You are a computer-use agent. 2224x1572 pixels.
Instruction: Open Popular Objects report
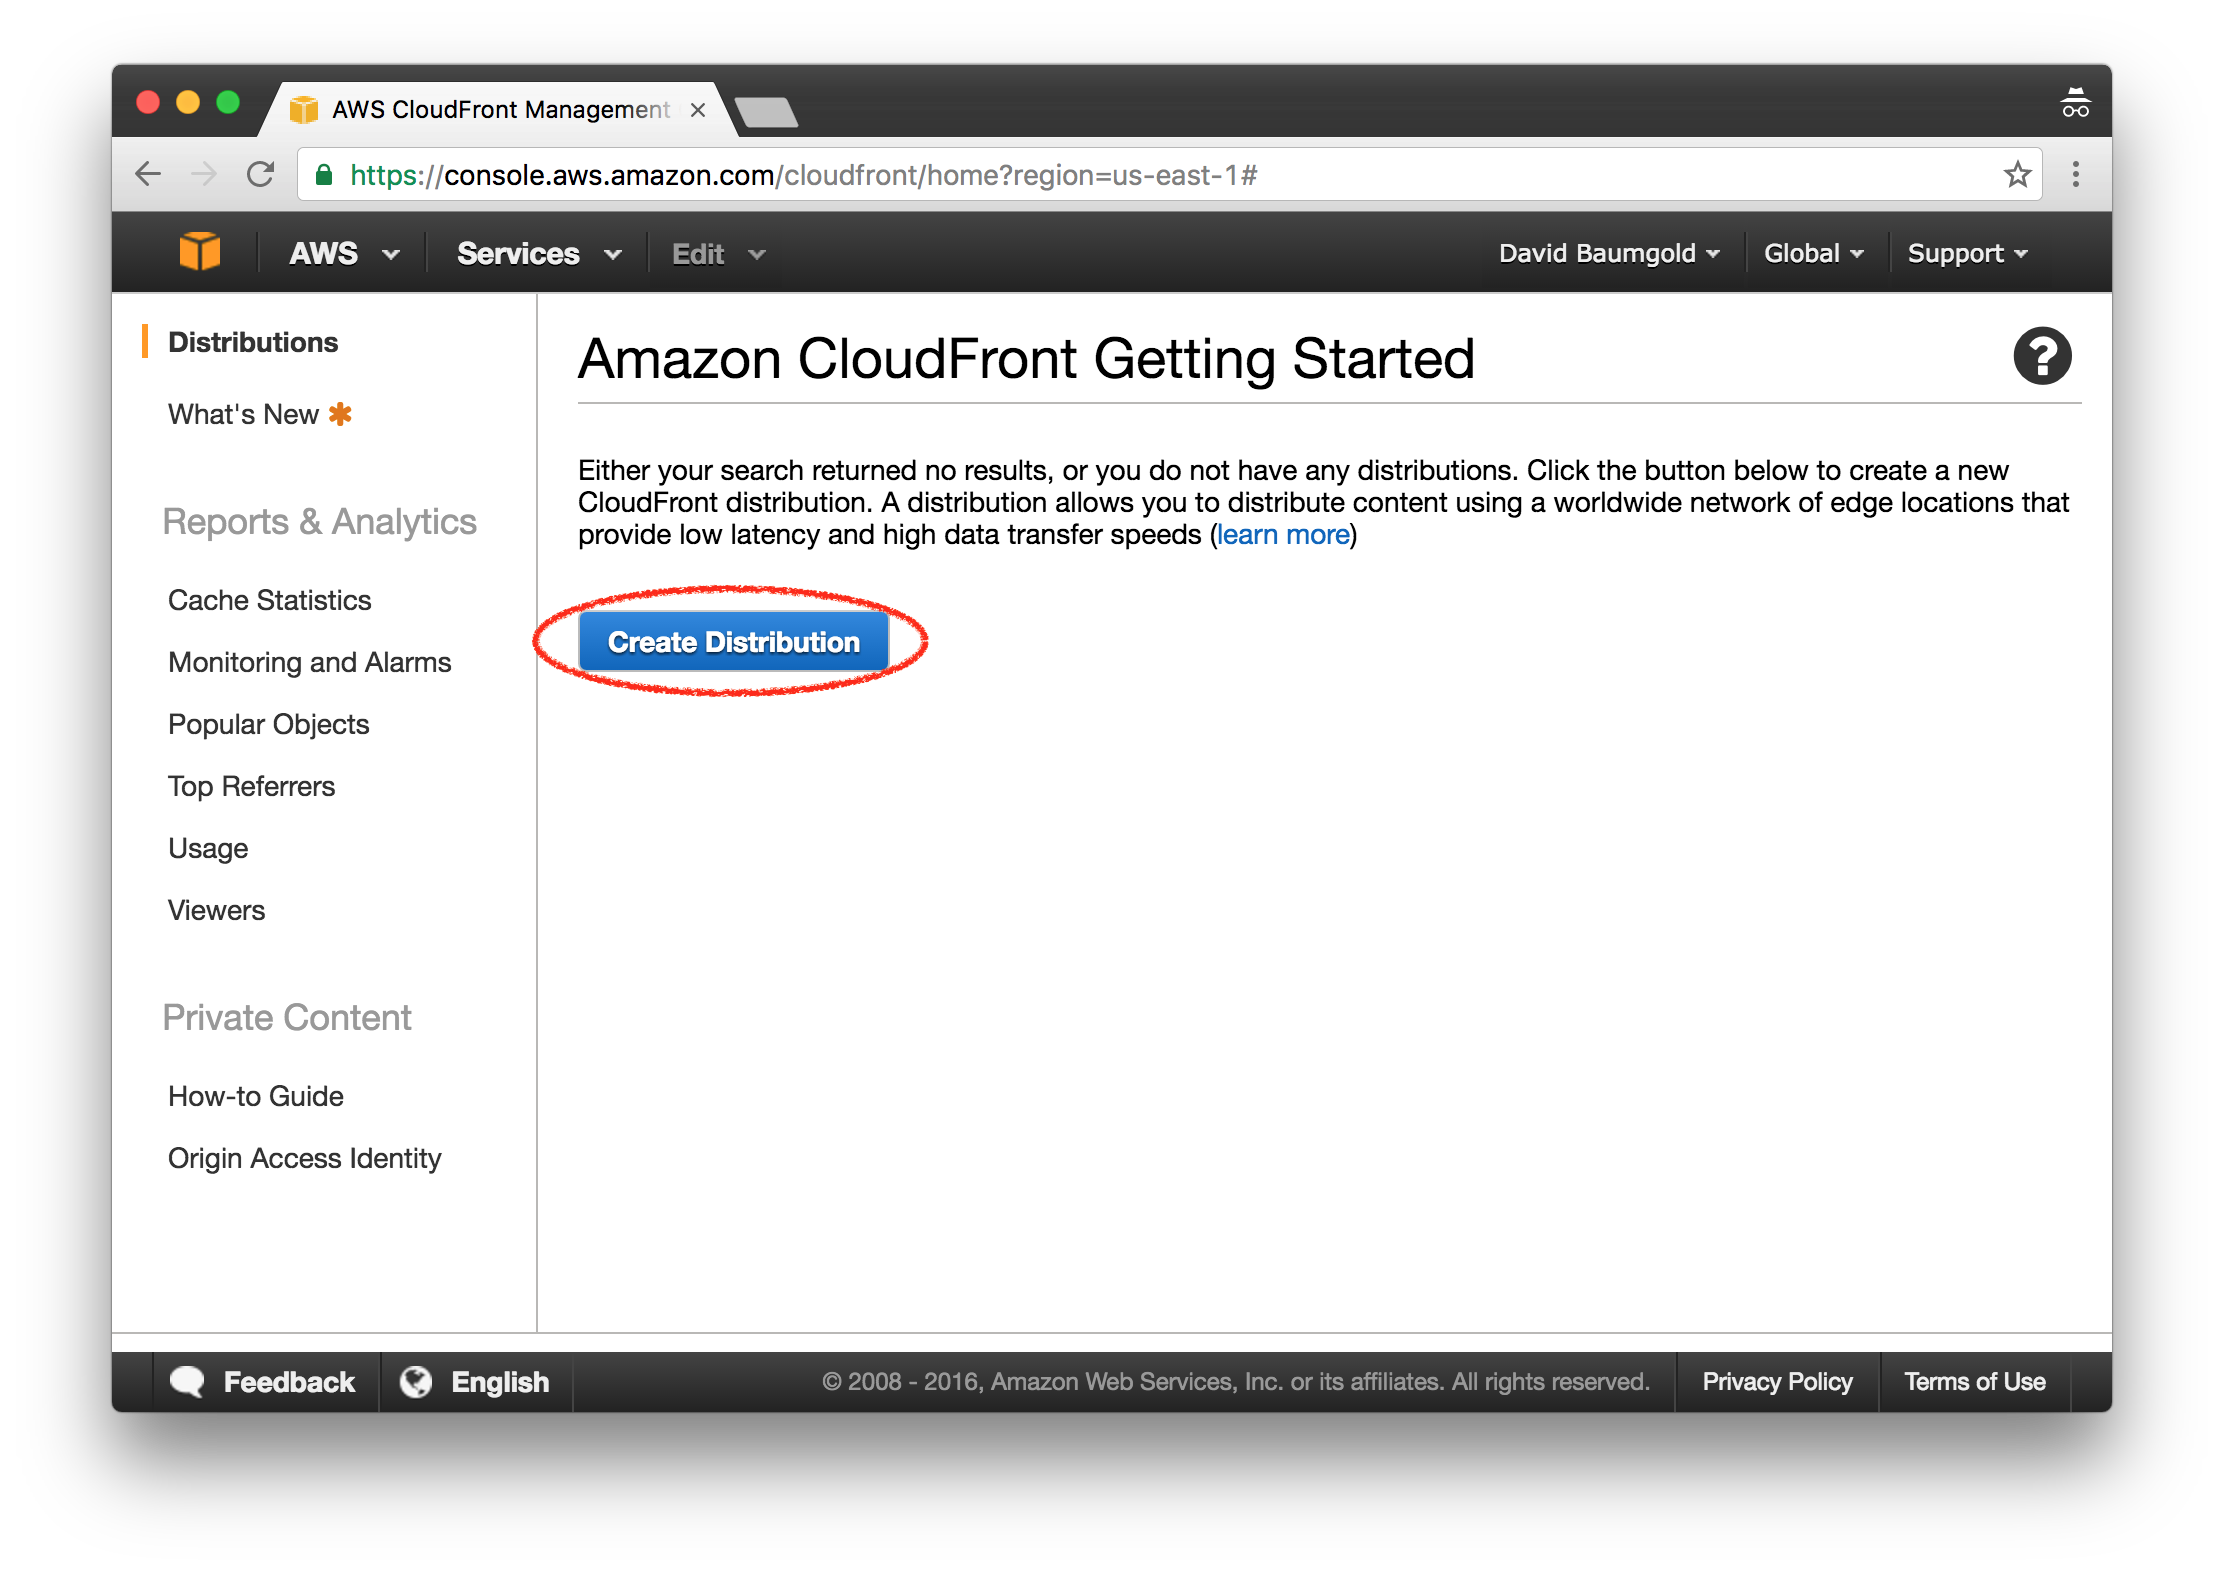pyautogui.click(x=269, y=724)
